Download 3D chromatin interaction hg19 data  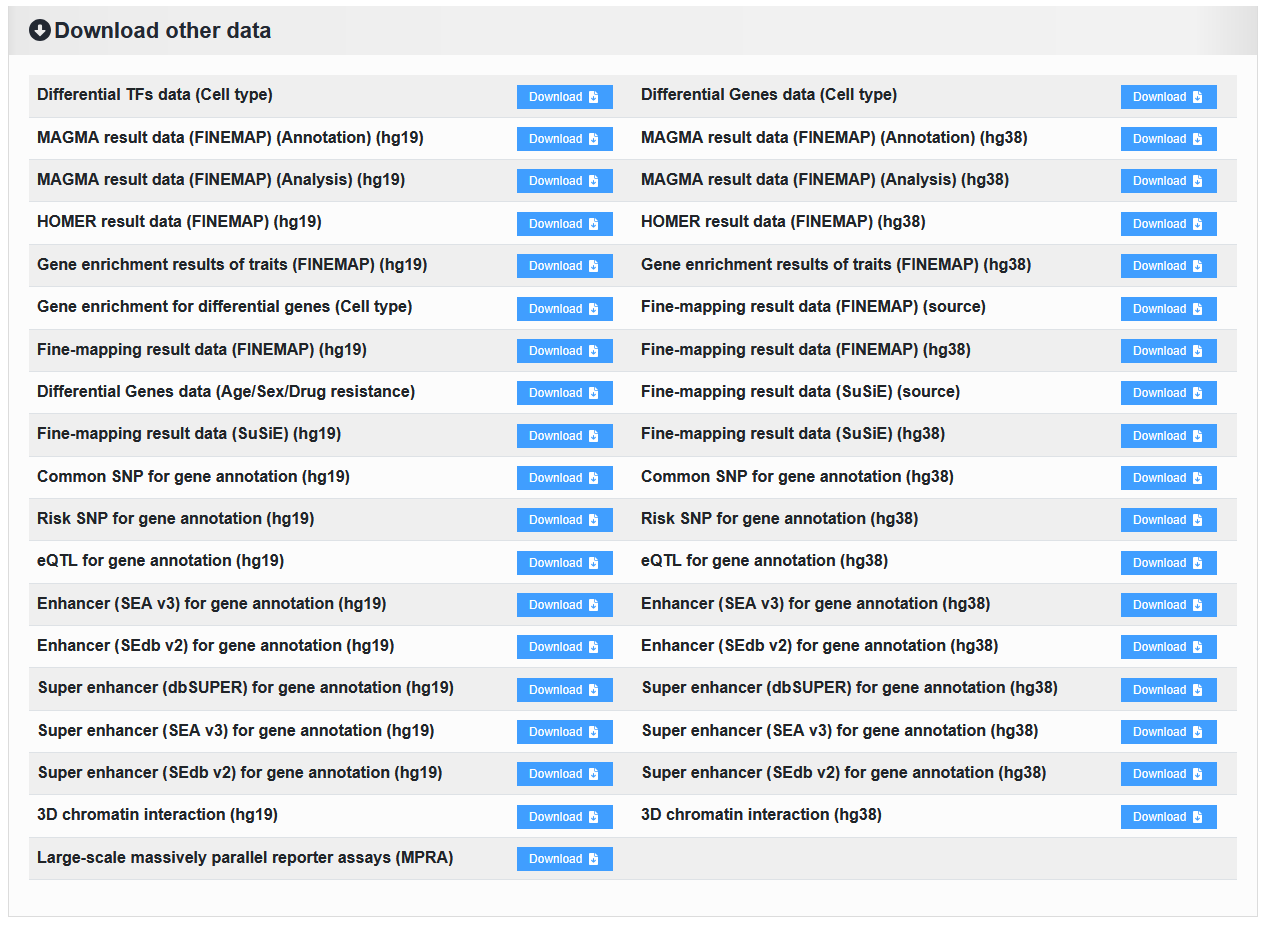coord(565,817)
